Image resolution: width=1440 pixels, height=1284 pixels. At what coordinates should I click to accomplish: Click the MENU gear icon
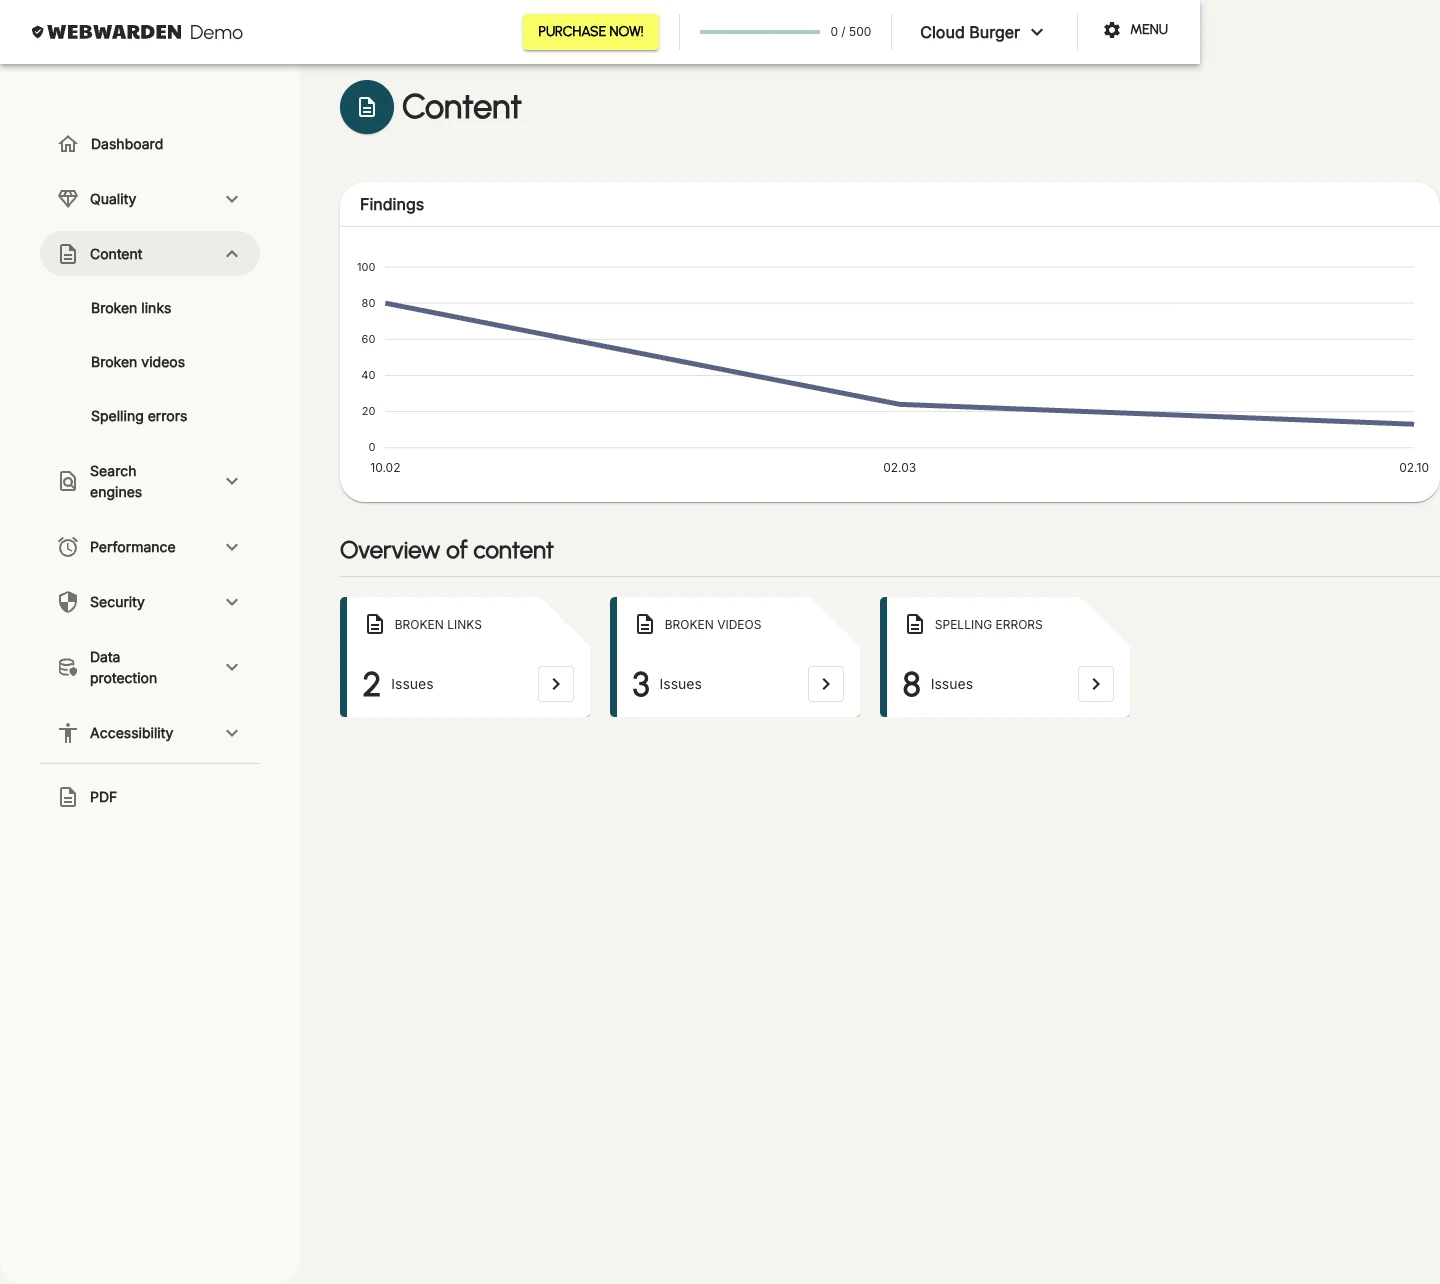pyautogui.click(x=1112, y=30)
